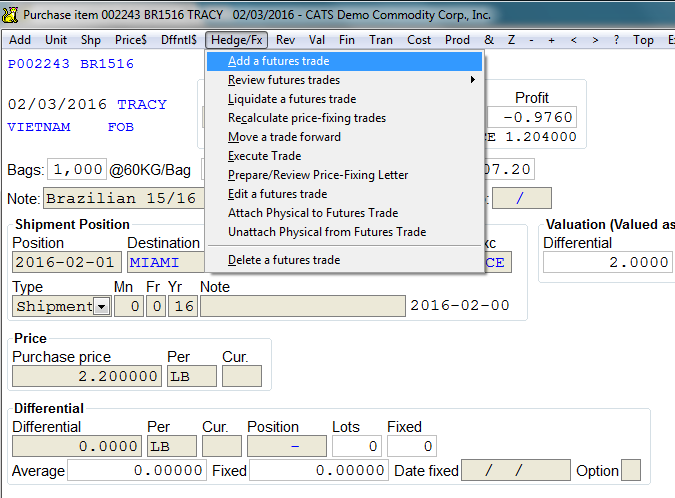Click the Differential Cur. field
The width and height of the screenshot is (675, 498).
pyautogui.click(x=222, y=446)
